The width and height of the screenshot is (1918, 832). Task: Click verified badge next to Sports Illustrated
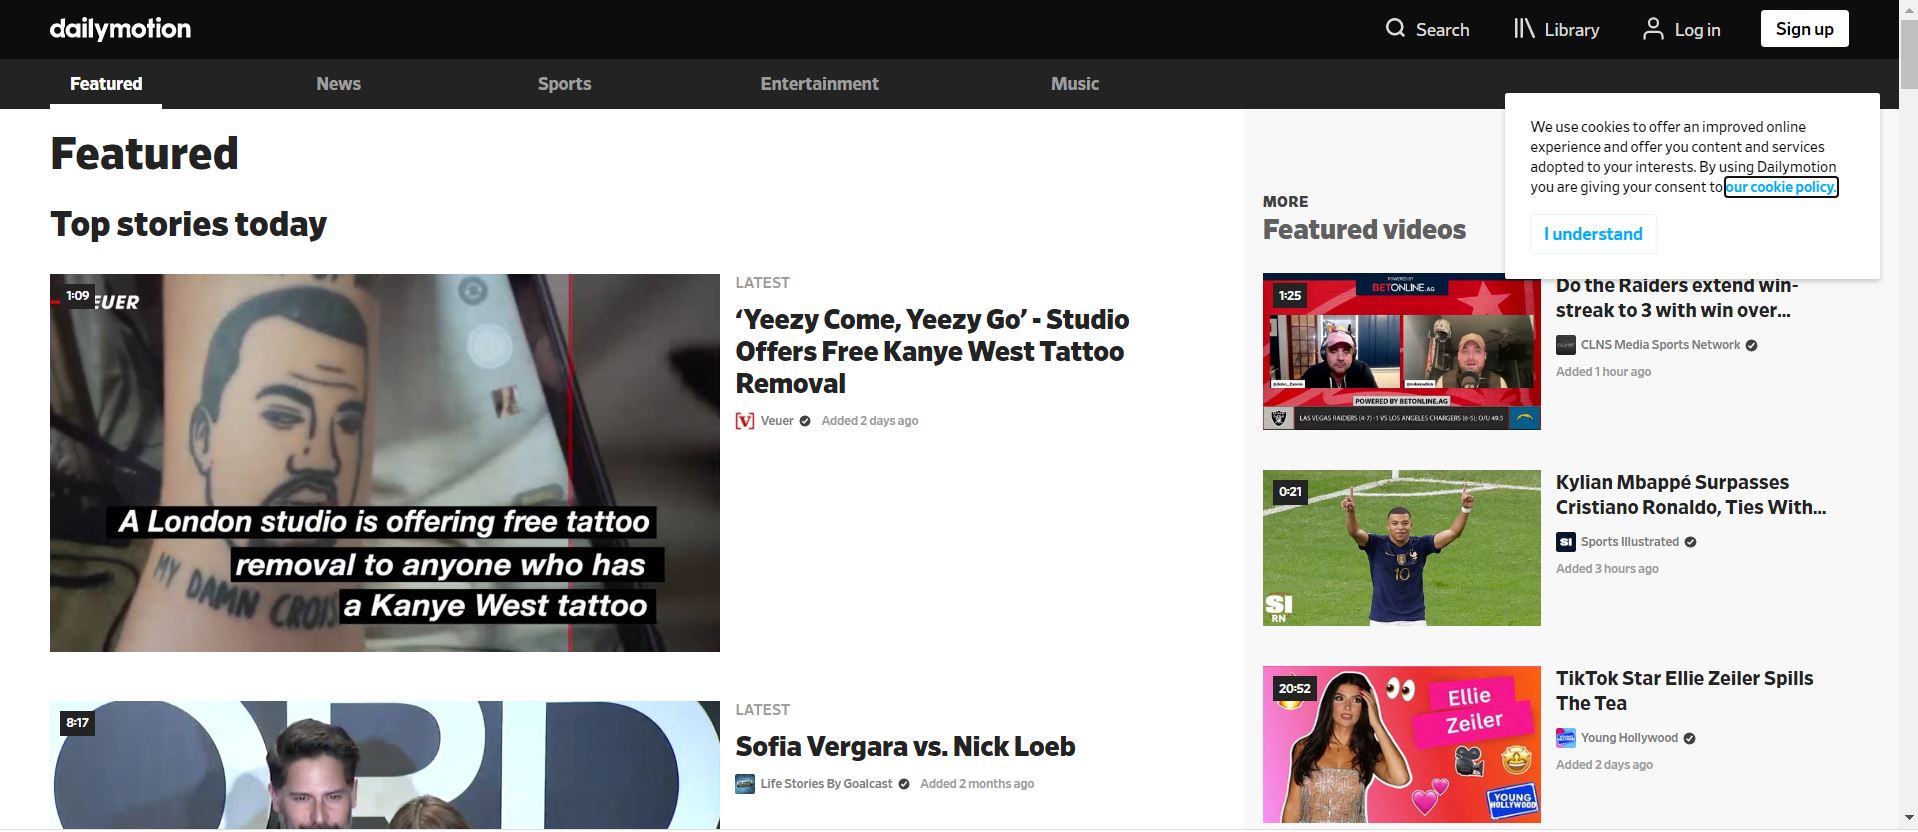pos(1690,542)
